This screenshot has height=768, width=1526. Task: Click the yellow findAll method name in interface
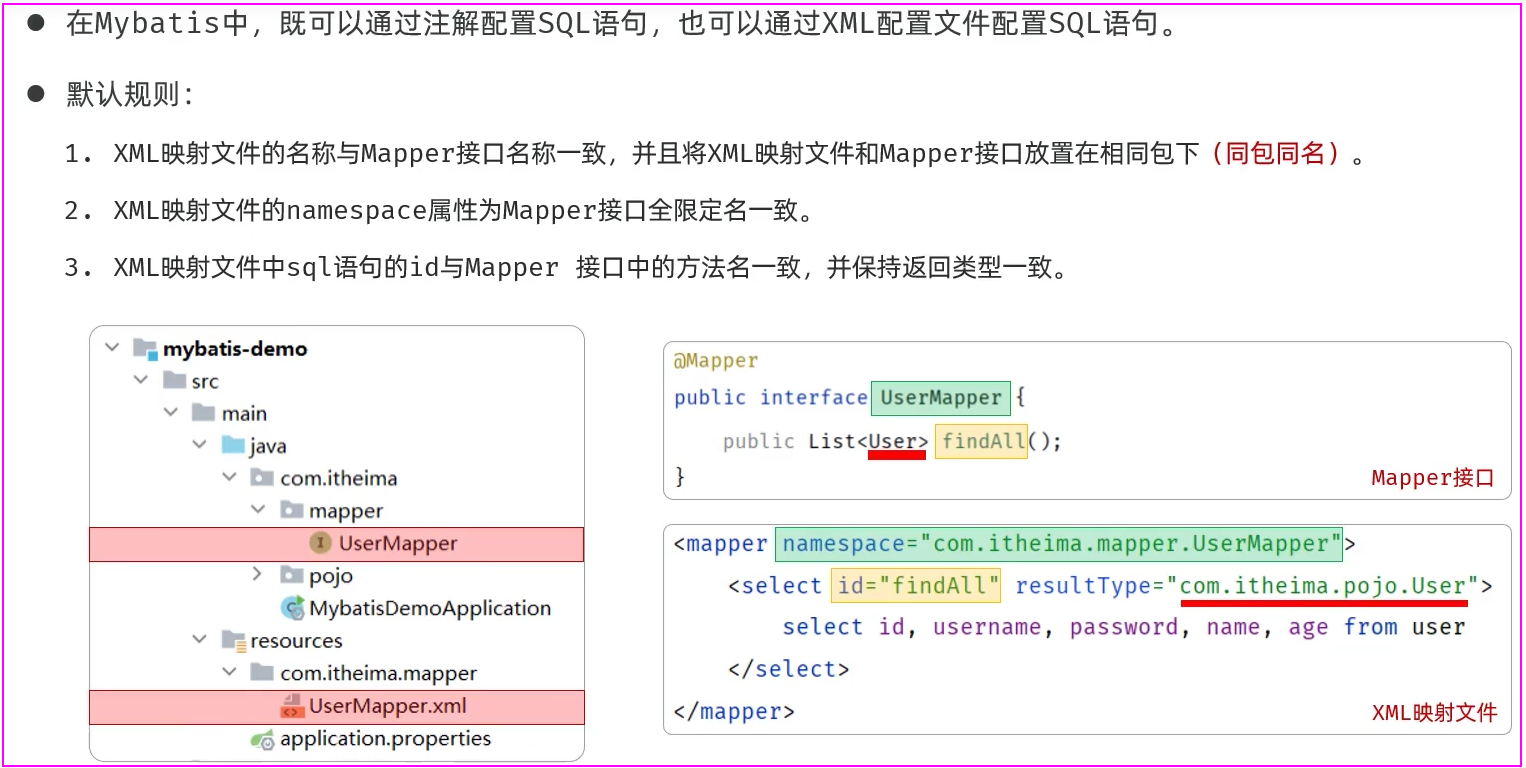[x=981, y=441]
